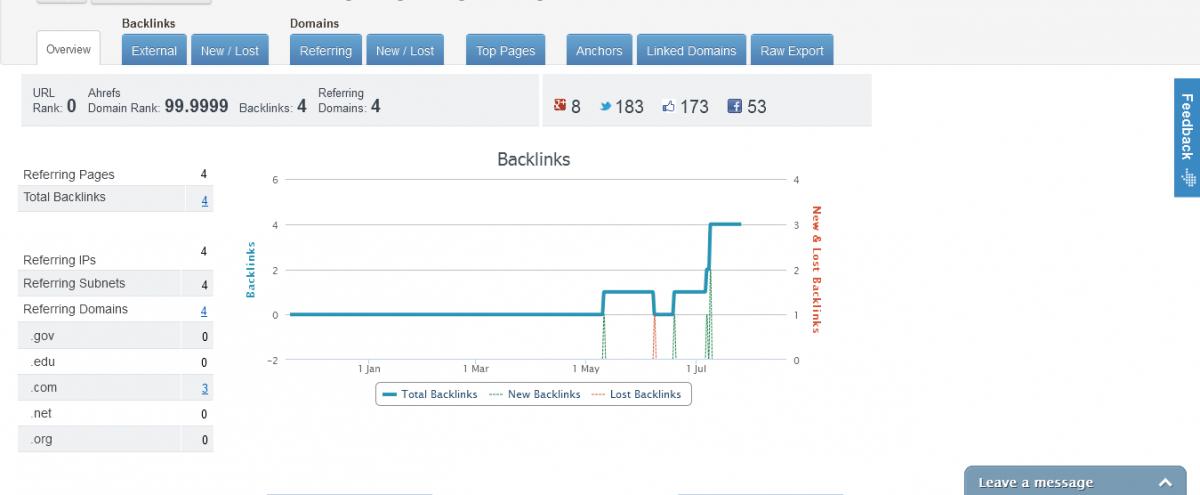The image size is (1200, 495).
Task: Toggle Lost Backlinks series in legend
Action: [637, 394]
